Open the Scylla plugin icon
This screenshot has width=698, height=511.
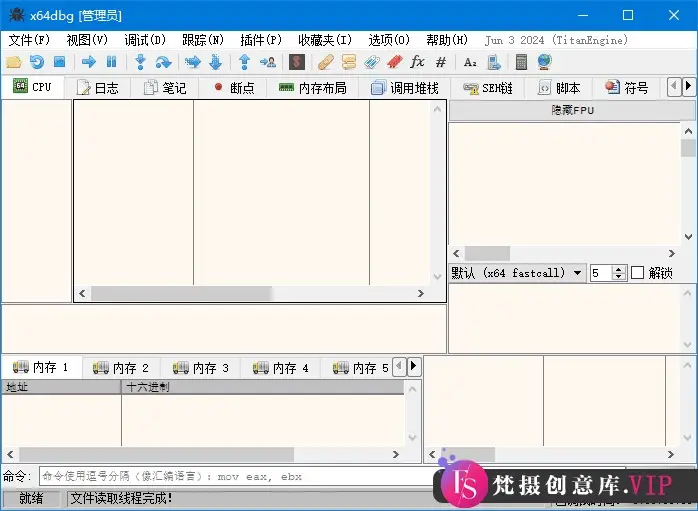coord(297,62)
